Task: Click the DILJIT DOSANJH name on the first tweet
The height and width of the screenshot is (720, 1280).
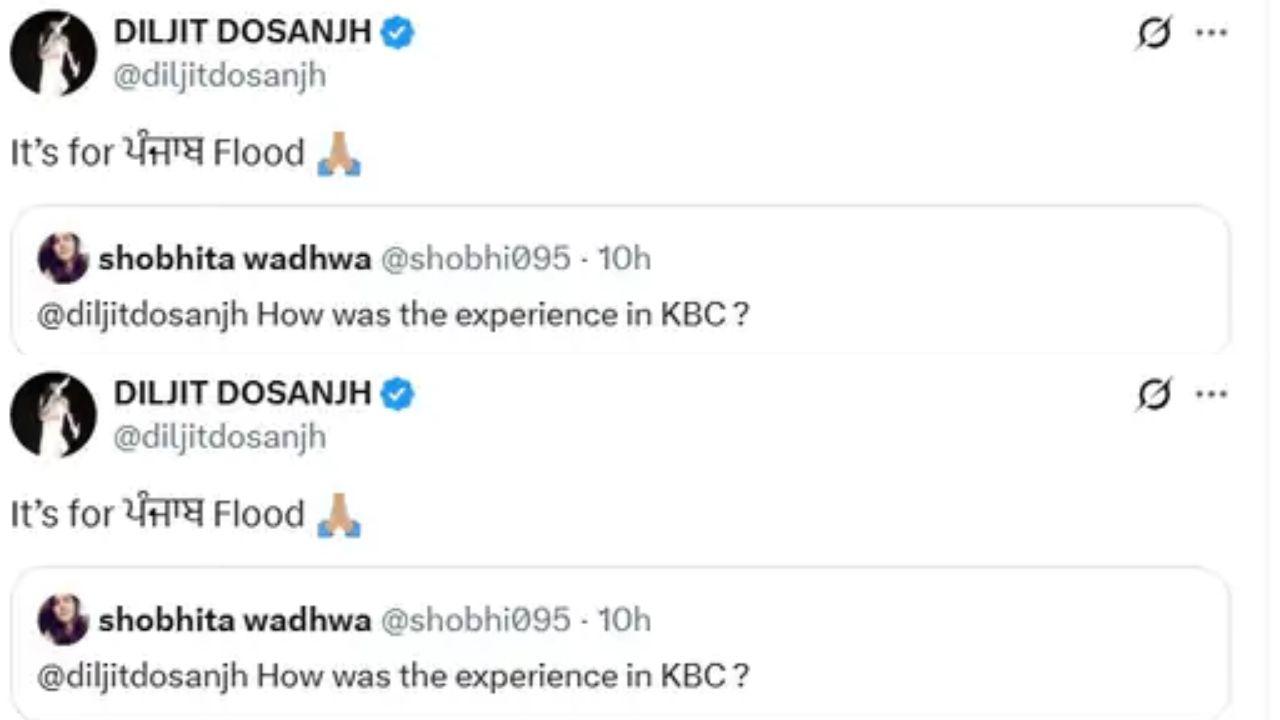Action: (242, 33)
